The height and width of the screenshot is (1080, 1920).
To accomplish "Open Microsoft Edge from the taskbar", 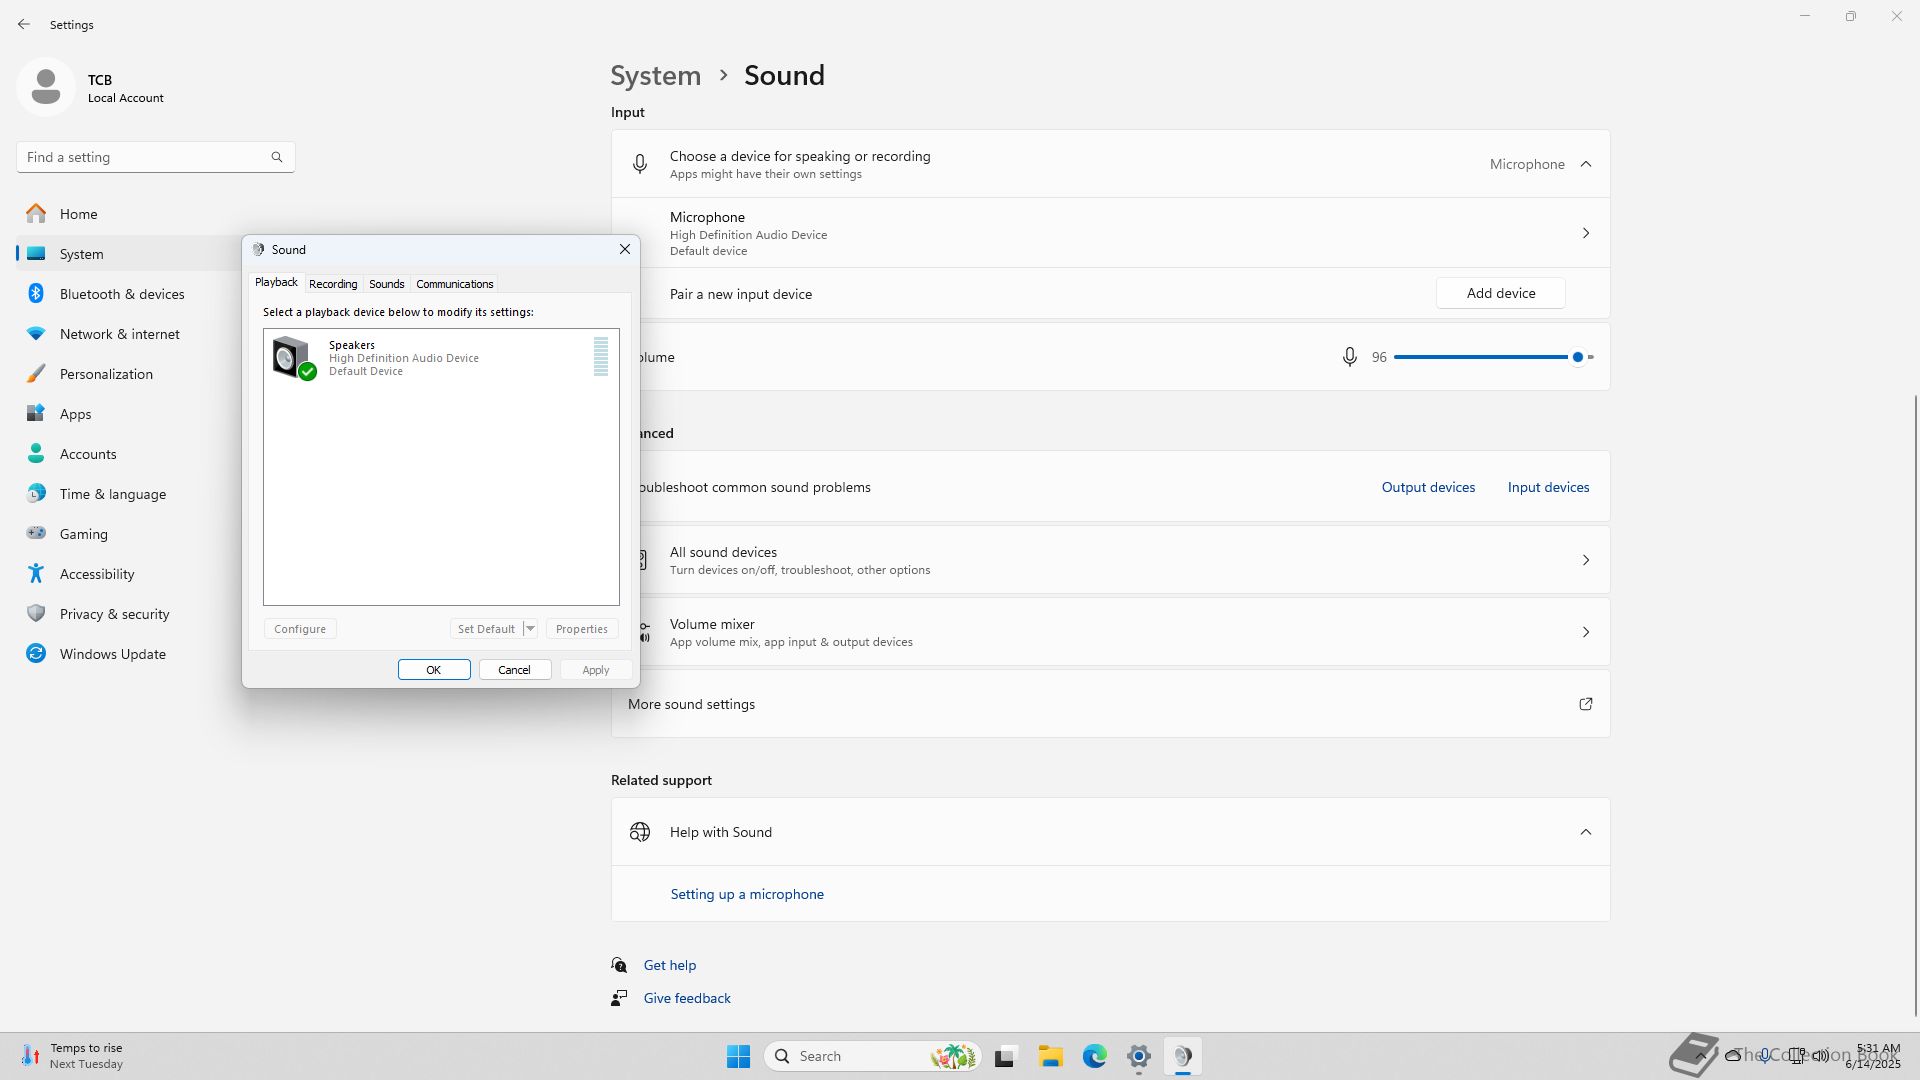I will click(x=1094, y=1056).
